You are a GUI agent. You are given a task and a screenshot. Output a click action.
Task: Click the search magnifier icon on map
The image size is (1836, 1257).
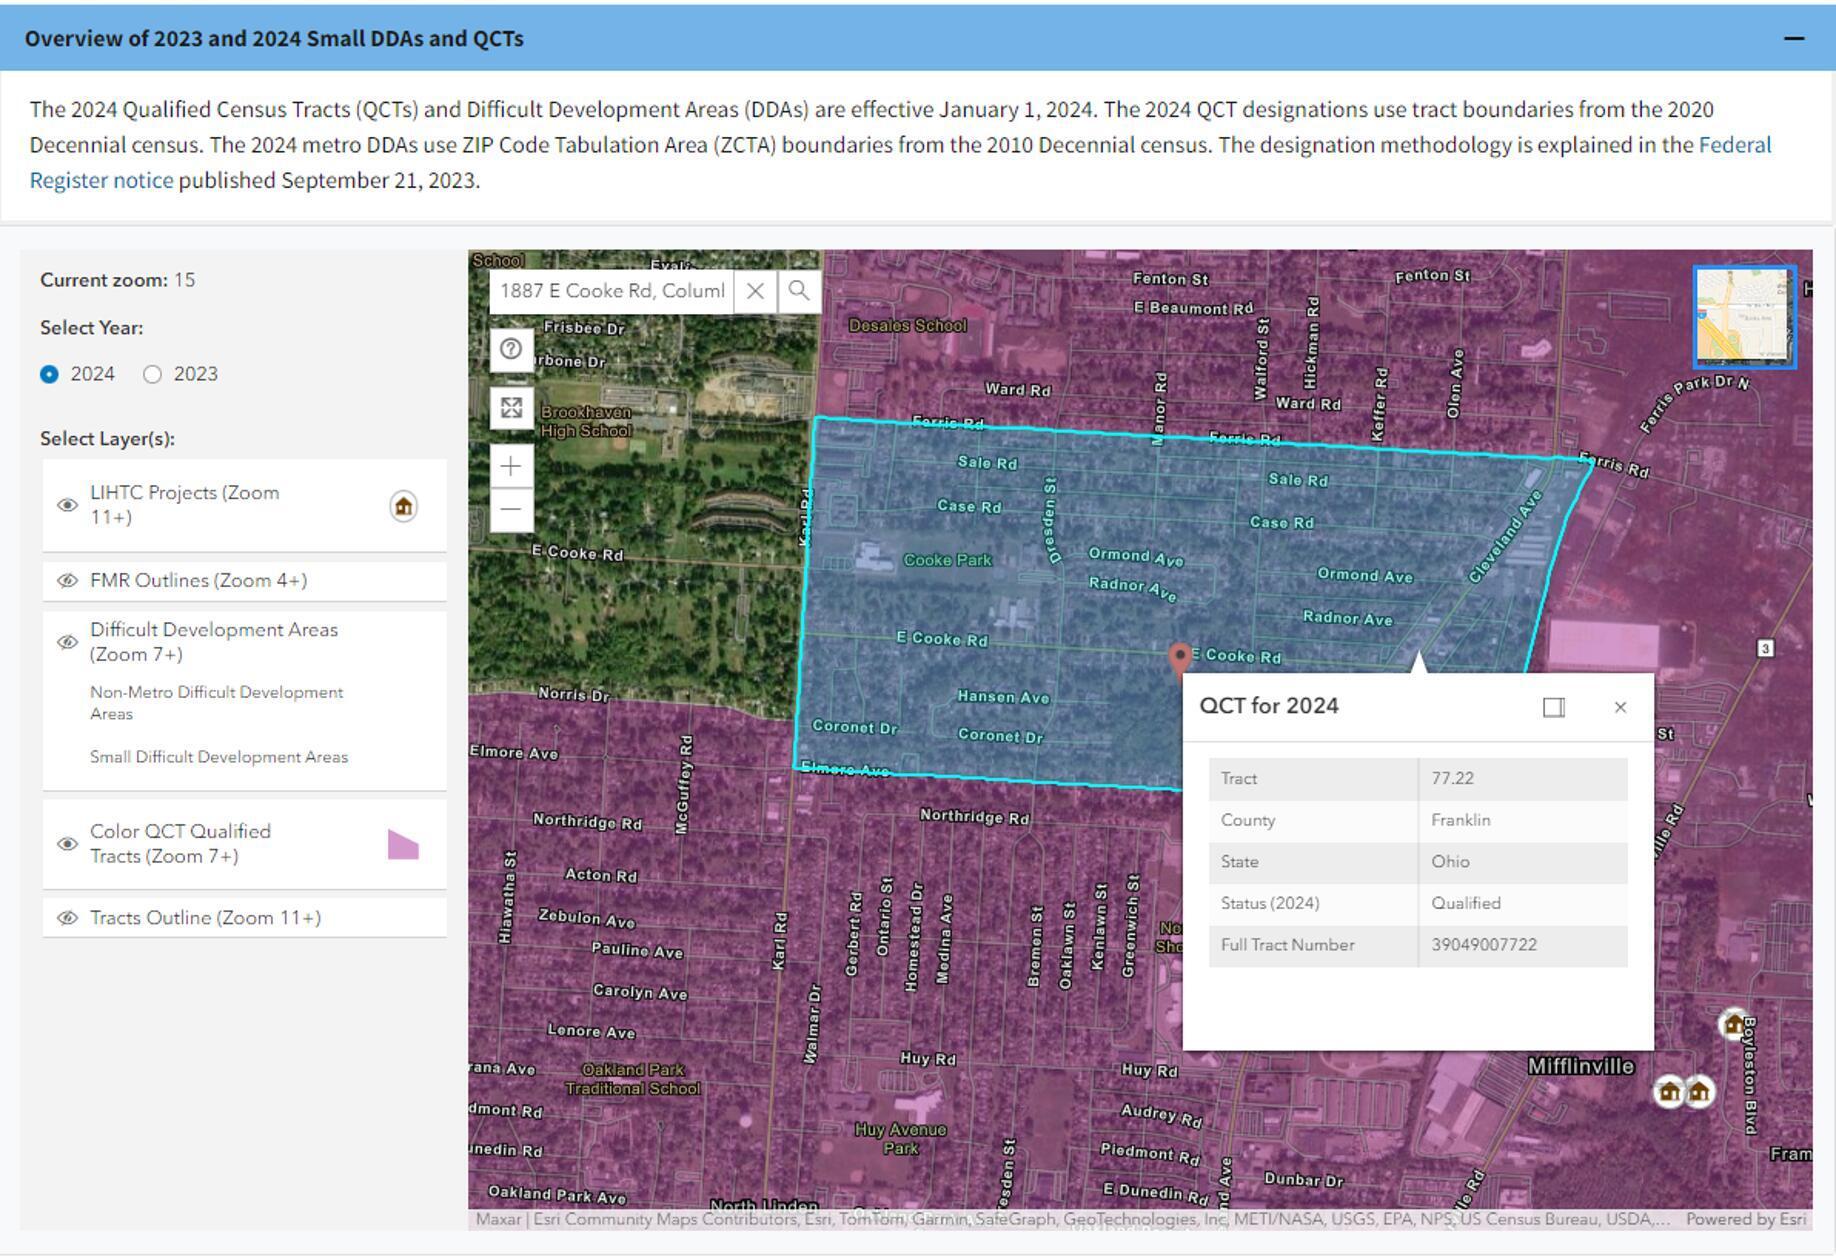(x=798, y=291)
